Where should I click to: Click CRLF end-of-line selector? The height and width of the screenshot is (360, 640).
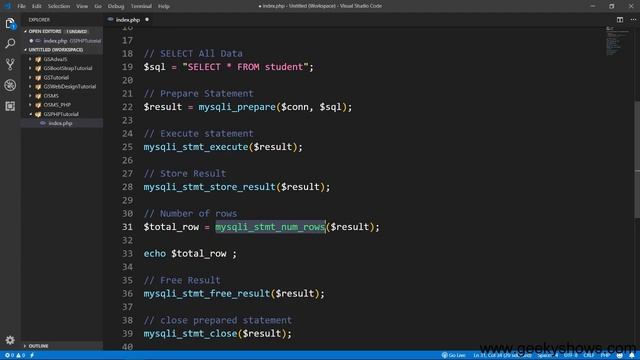(x=589, y=355)
